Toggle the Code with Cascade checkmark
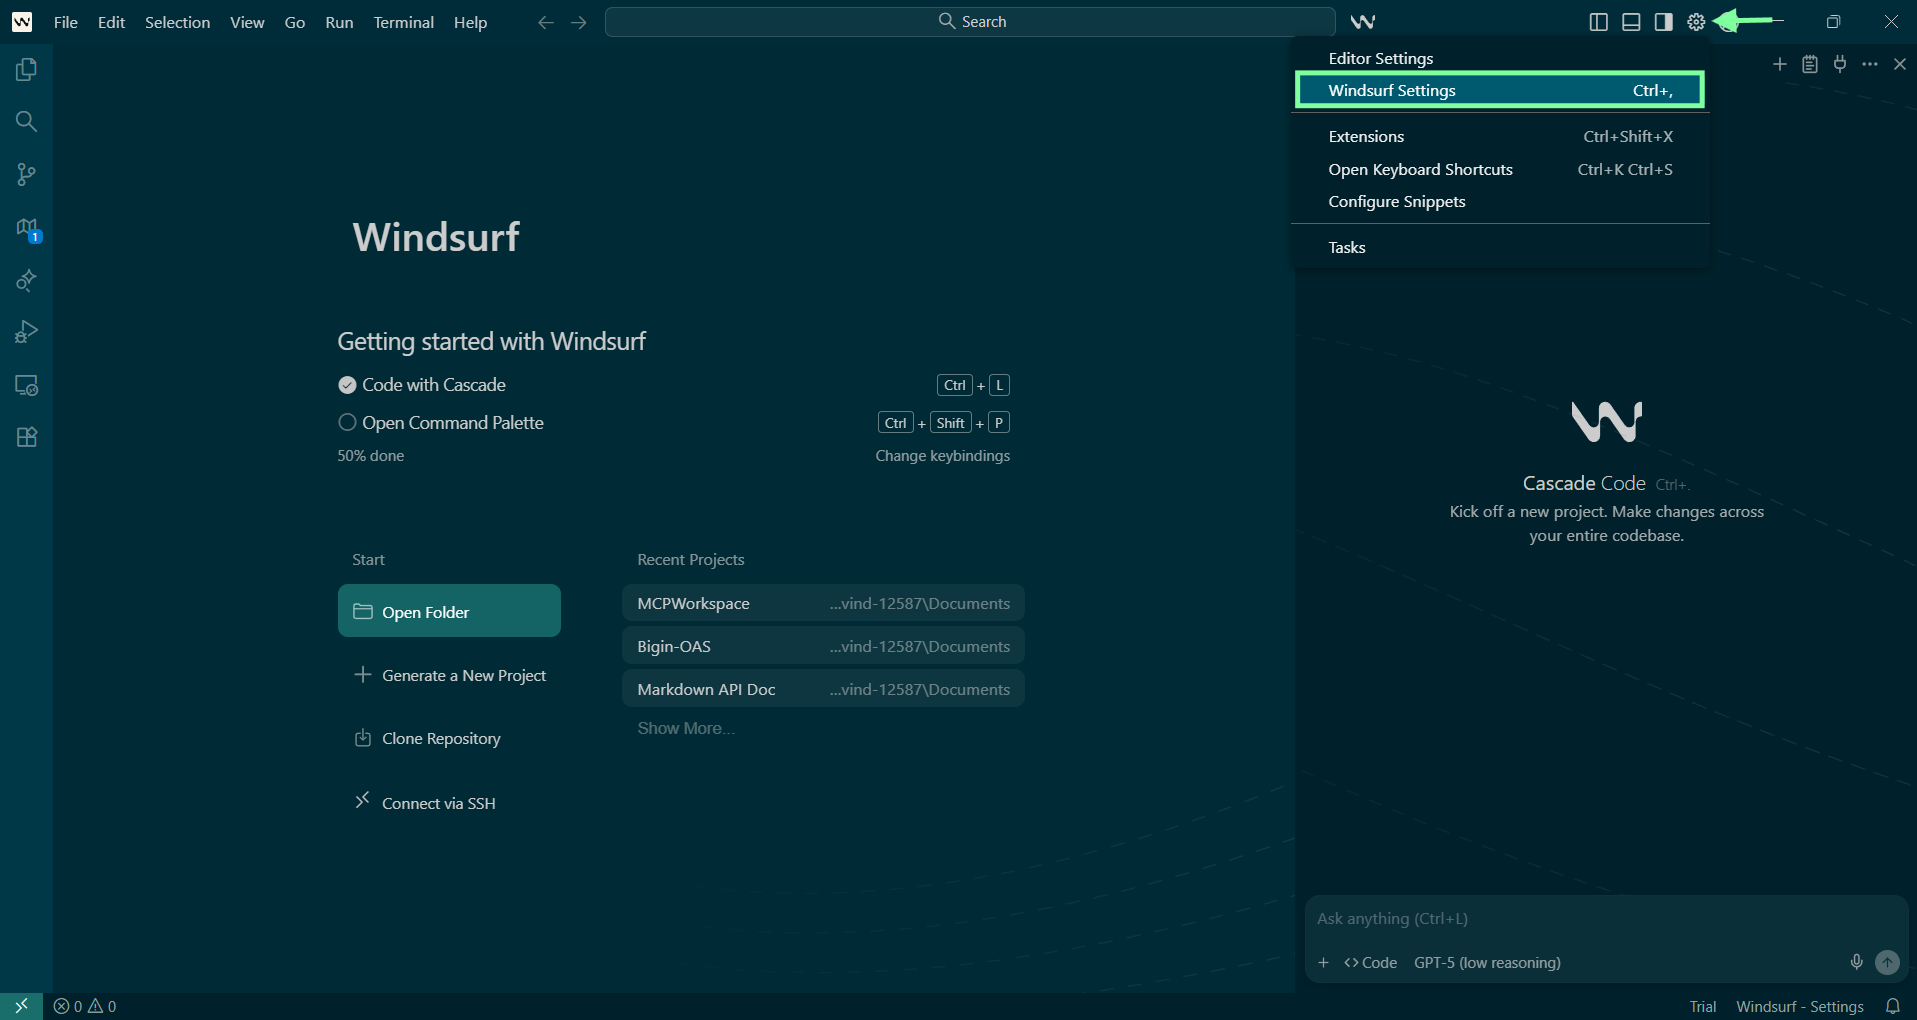This screenshot has height=1020, width=1917. [347, 385]
